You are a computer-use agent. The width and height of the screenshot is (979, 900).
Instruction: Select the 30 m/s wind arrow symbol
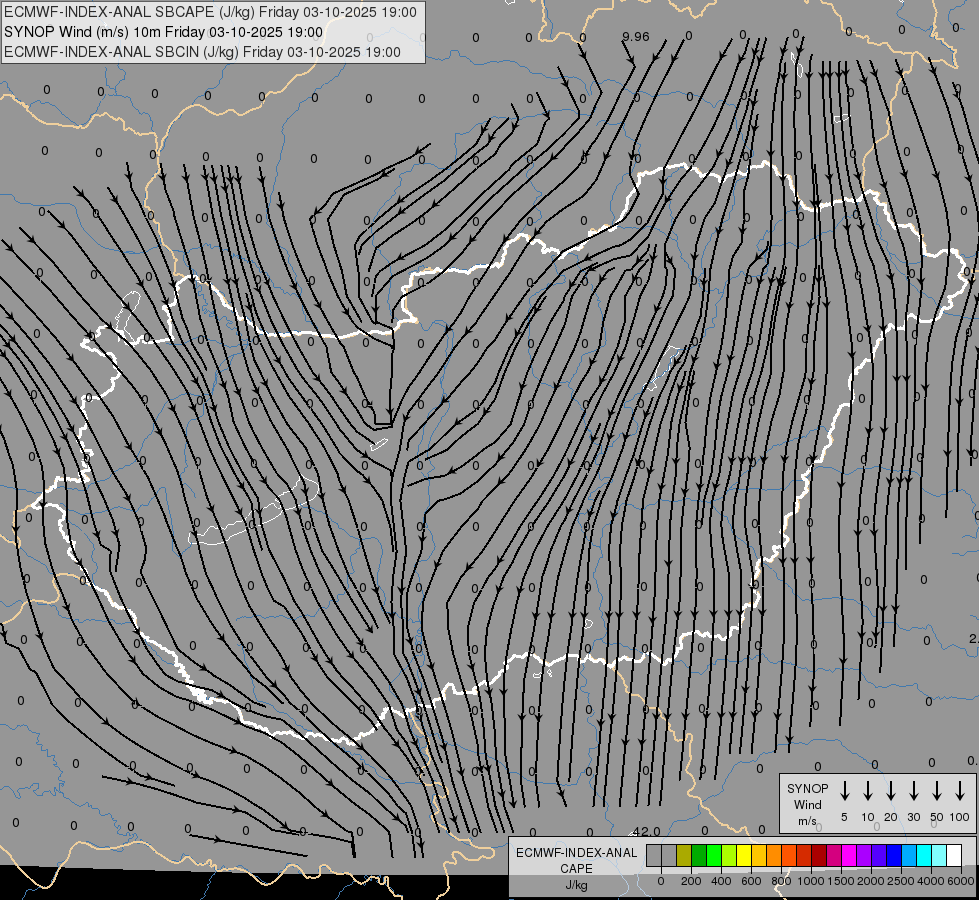click(x=914, y=791)
